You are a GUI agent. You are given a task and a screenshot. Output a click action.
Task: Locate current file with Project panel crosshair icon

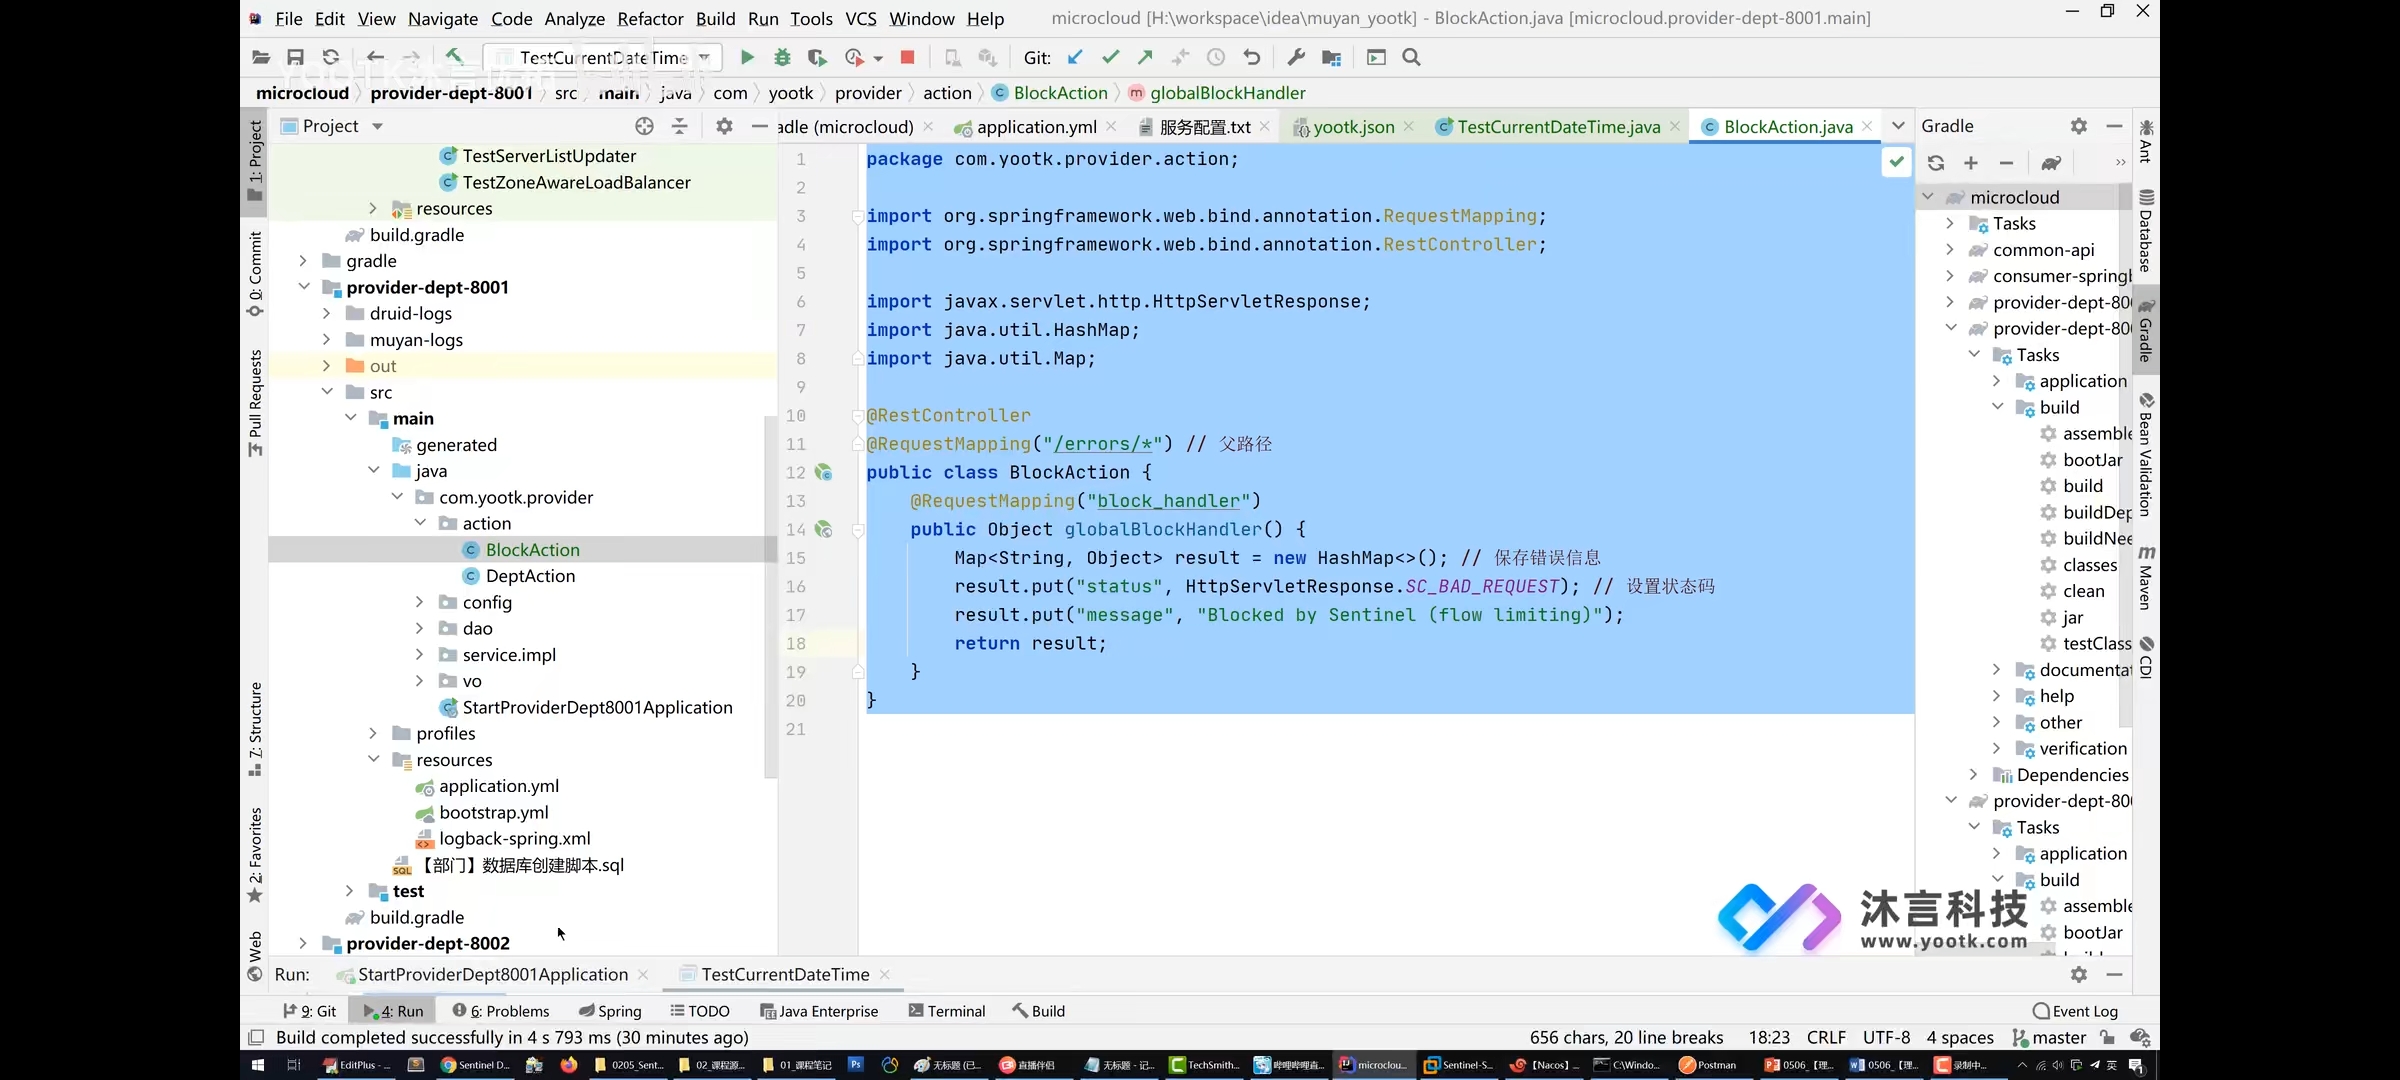click(x=644, y=126)
